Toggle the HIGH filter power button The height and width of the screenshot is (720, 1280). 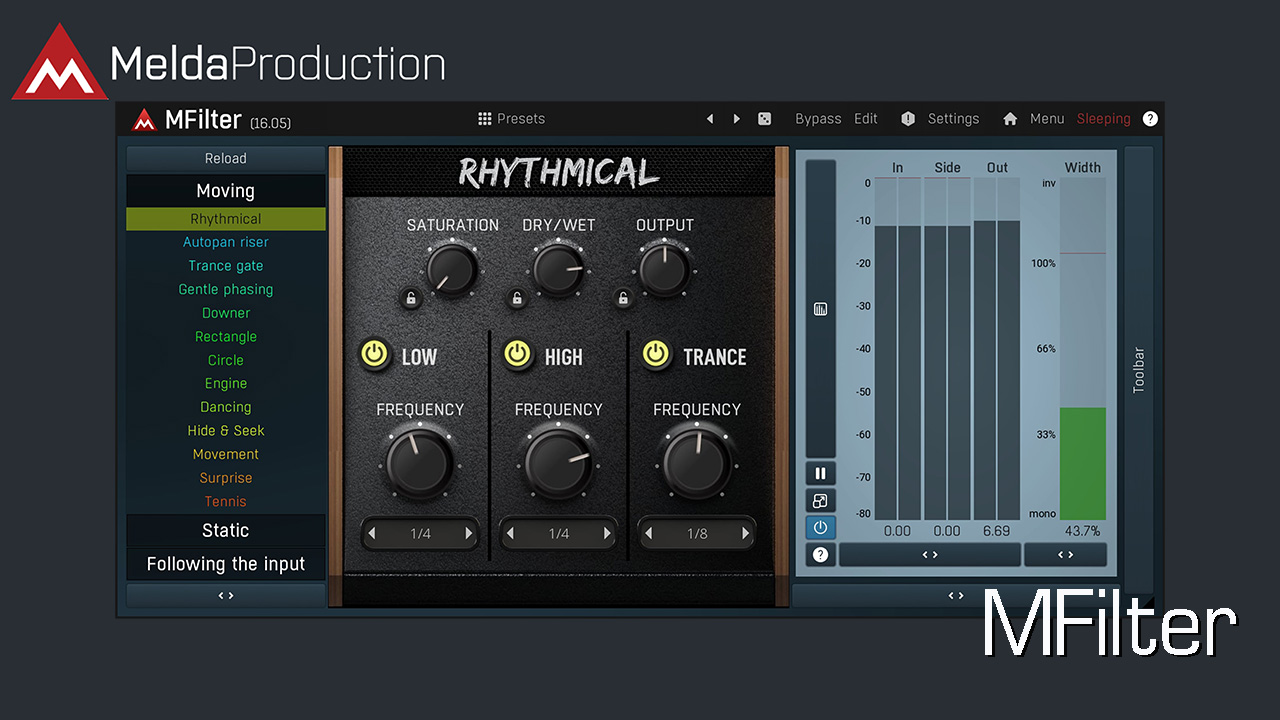click(517, 354)
